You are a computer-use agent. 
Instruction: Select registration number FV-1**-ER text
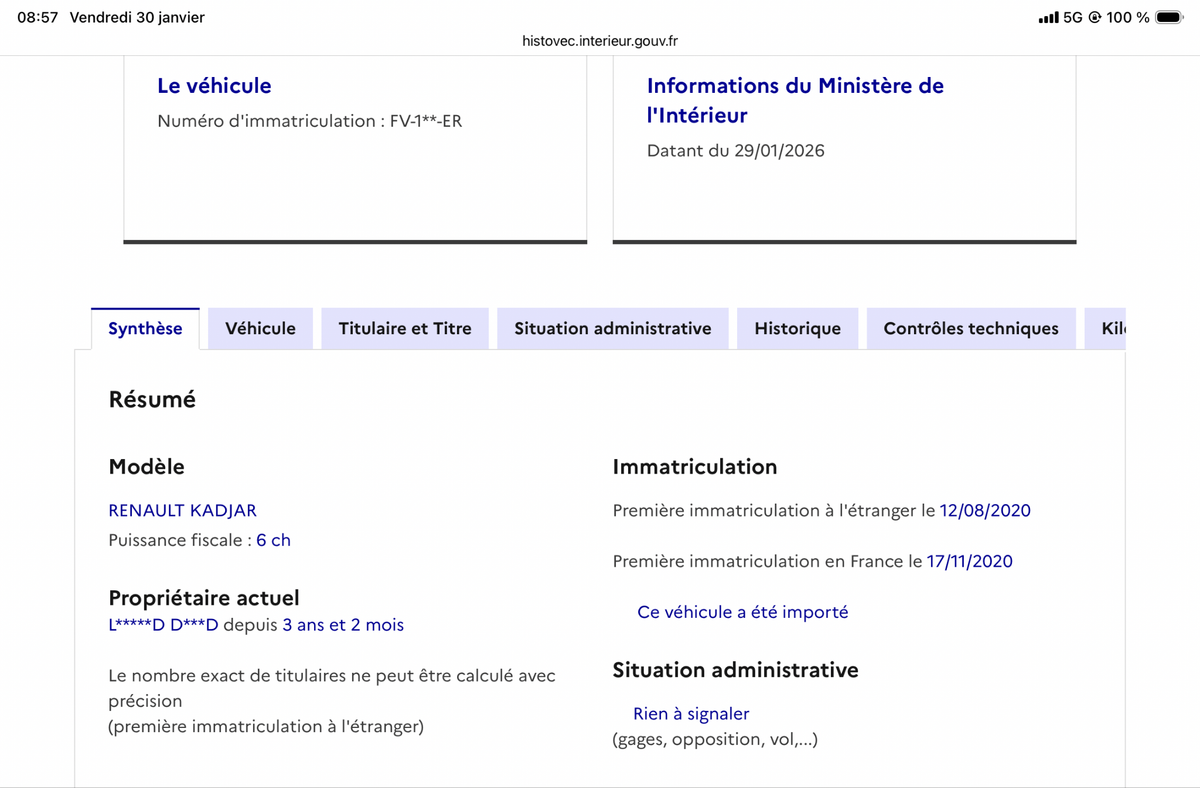(426, 121)
